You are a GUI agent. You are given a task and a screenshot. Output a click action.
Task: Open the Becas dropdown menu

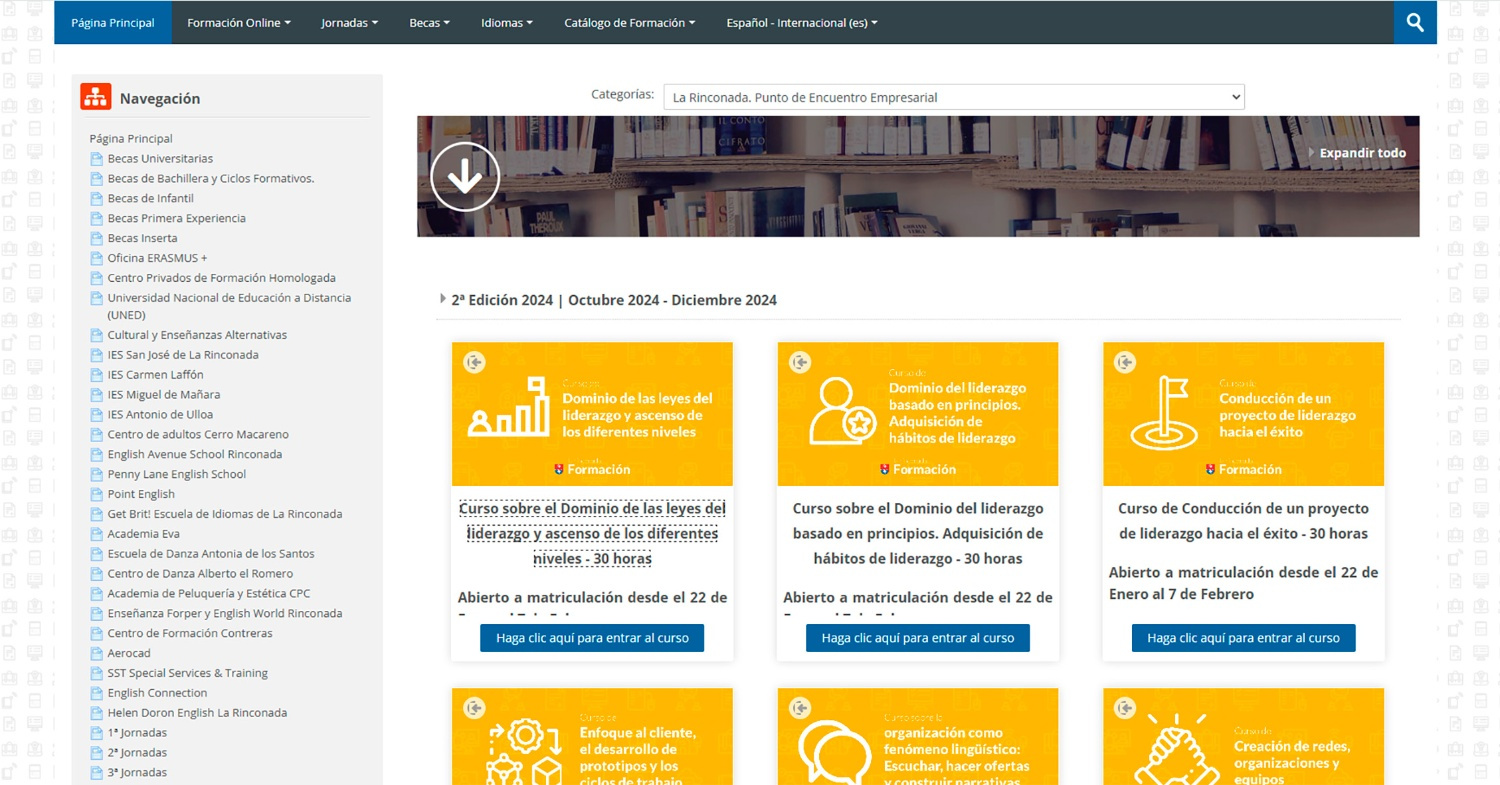coord(430,22)
